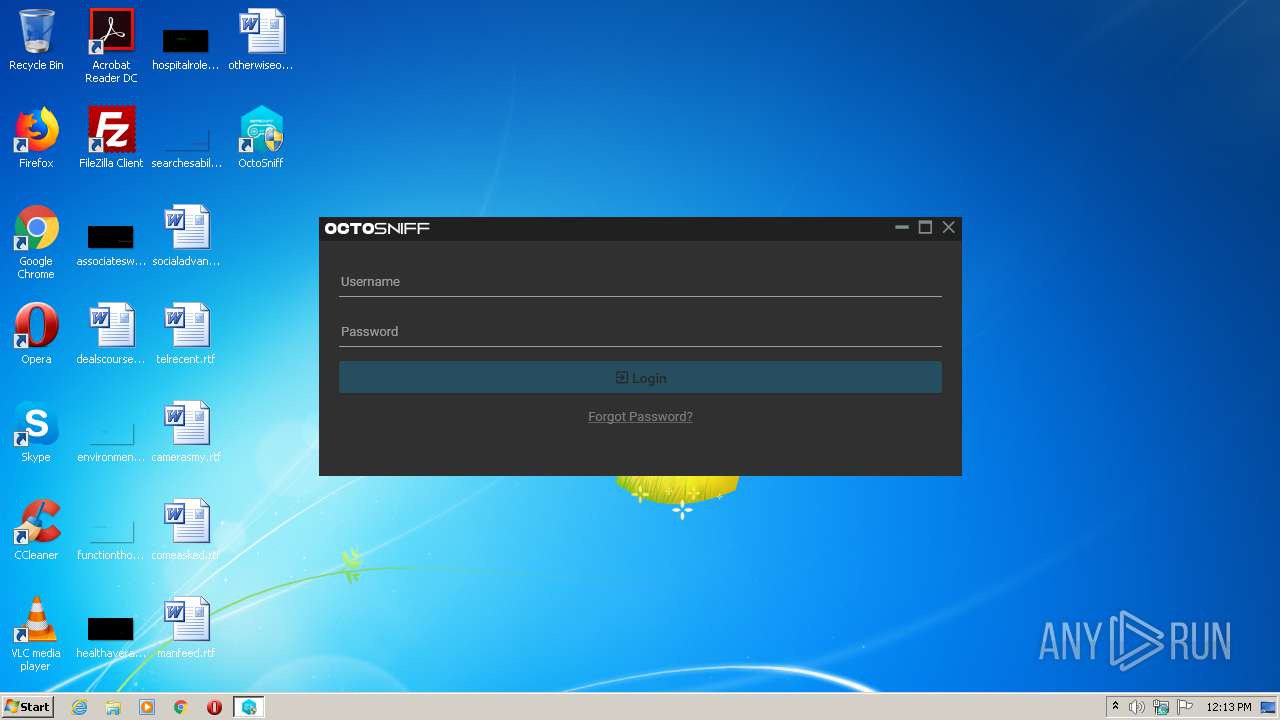1280x720 pixels.
Task: Select the CCleaner desktop shortcut
Action: click(x=36, y=531)
